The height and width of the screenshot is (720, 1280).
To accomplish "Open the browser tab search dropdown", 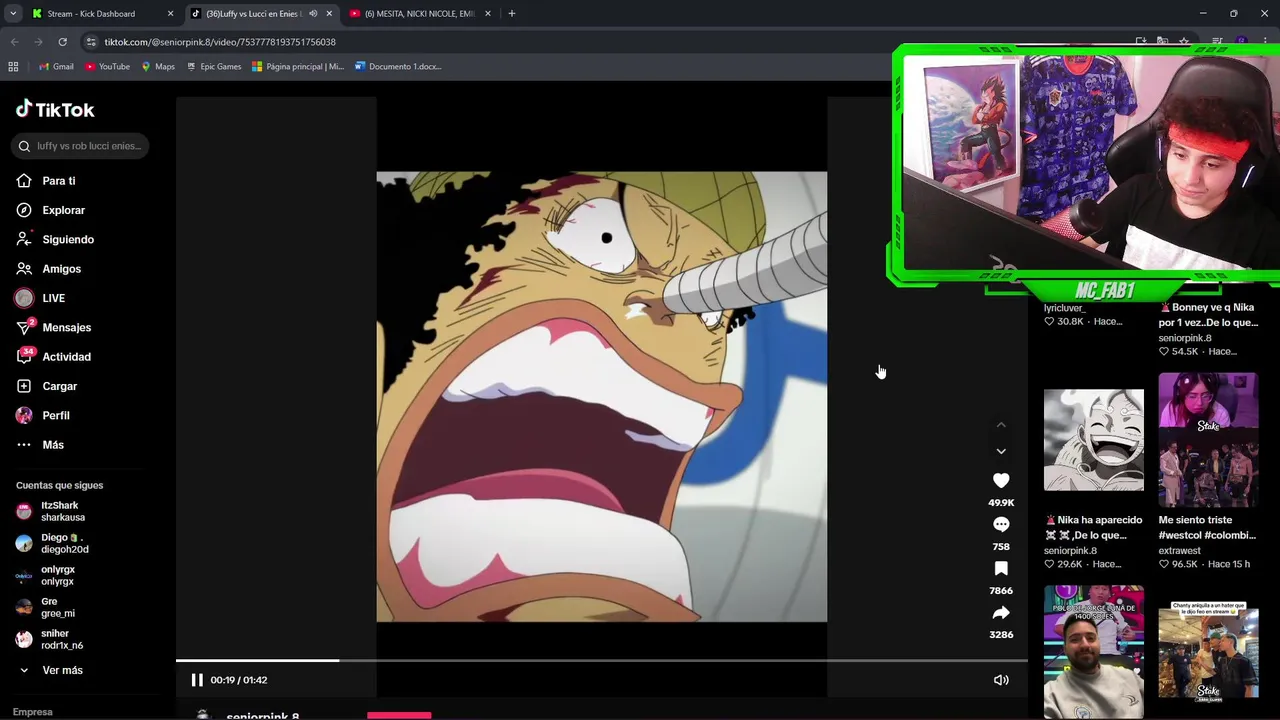I will (13, 13).
